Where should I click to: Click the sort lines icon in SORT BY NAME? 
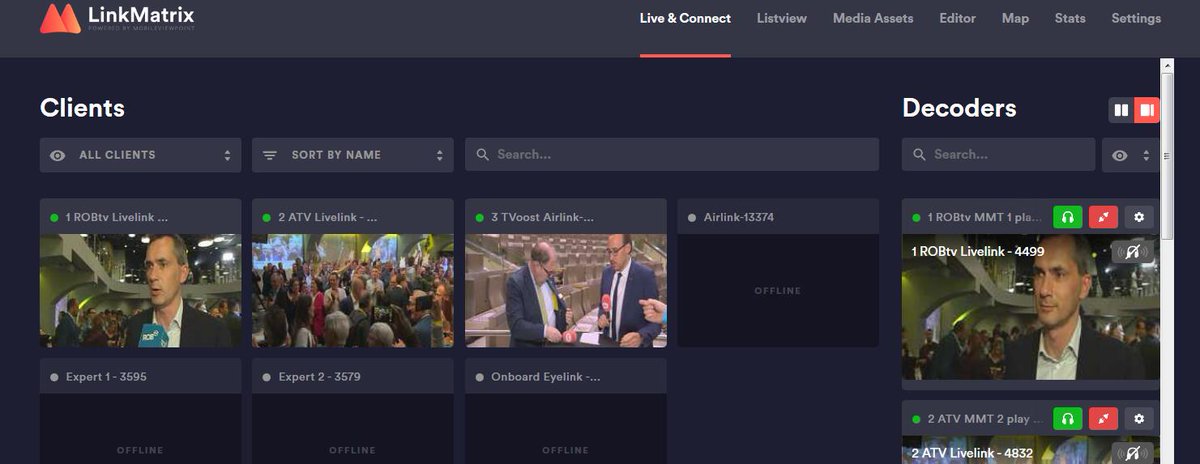point(270,155)
